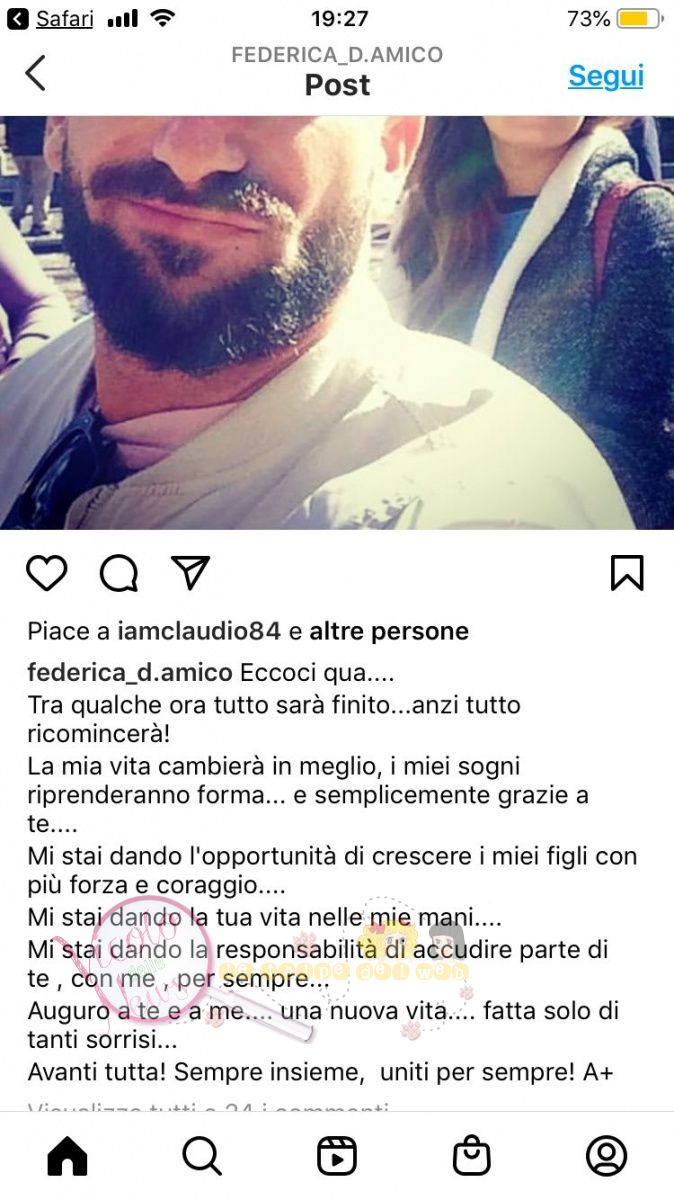This screenshot has height=1200, width=674.
Task: Open Reels tab in bottom bar
Action: (x=337, y=1156)
